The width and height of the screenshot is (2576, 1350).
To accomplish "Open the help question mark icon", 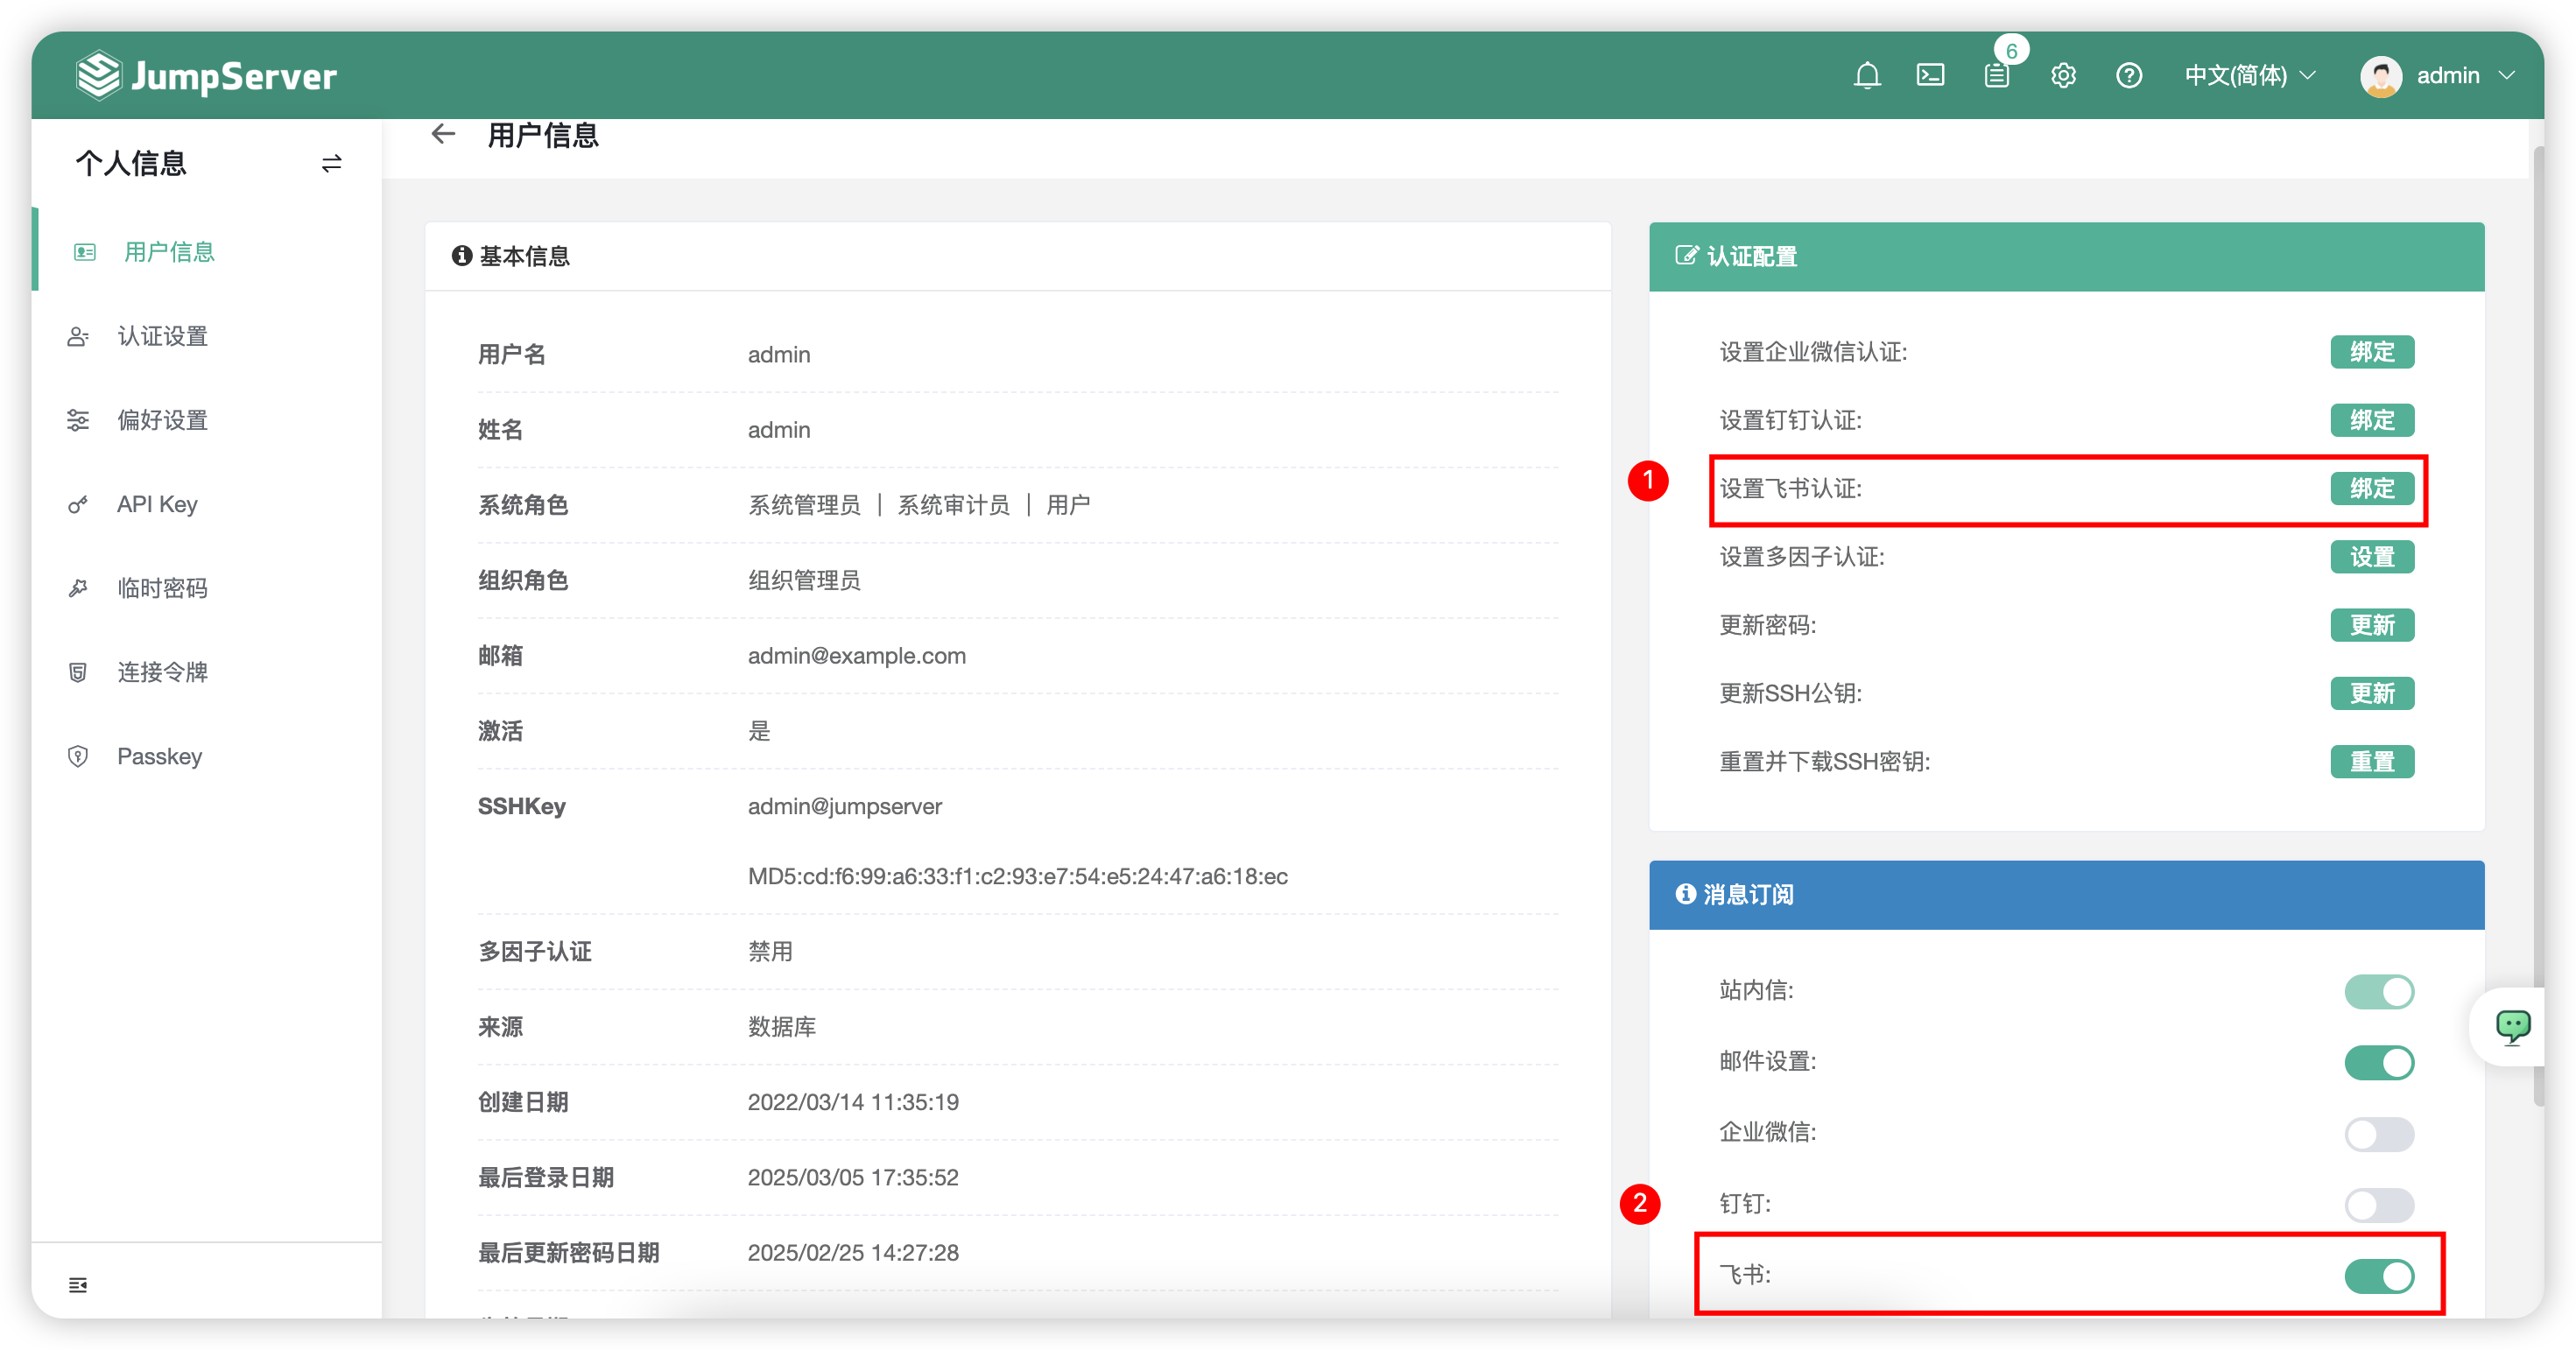I will tap(2129, 76).
